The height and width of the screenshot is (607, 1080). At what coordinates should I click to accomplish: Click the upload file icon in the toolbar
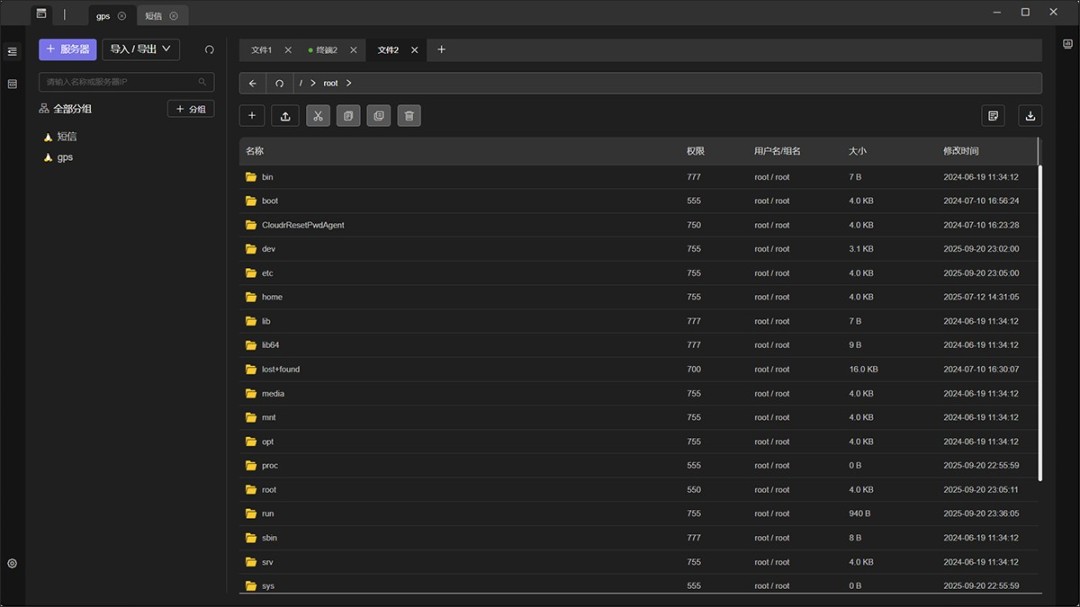(x=285, y=116)
